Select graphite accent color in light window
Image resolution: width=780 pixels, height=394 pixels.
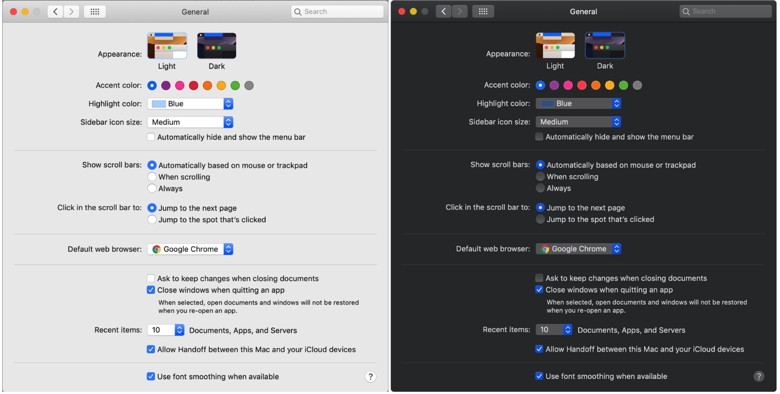tap(249, 86)
